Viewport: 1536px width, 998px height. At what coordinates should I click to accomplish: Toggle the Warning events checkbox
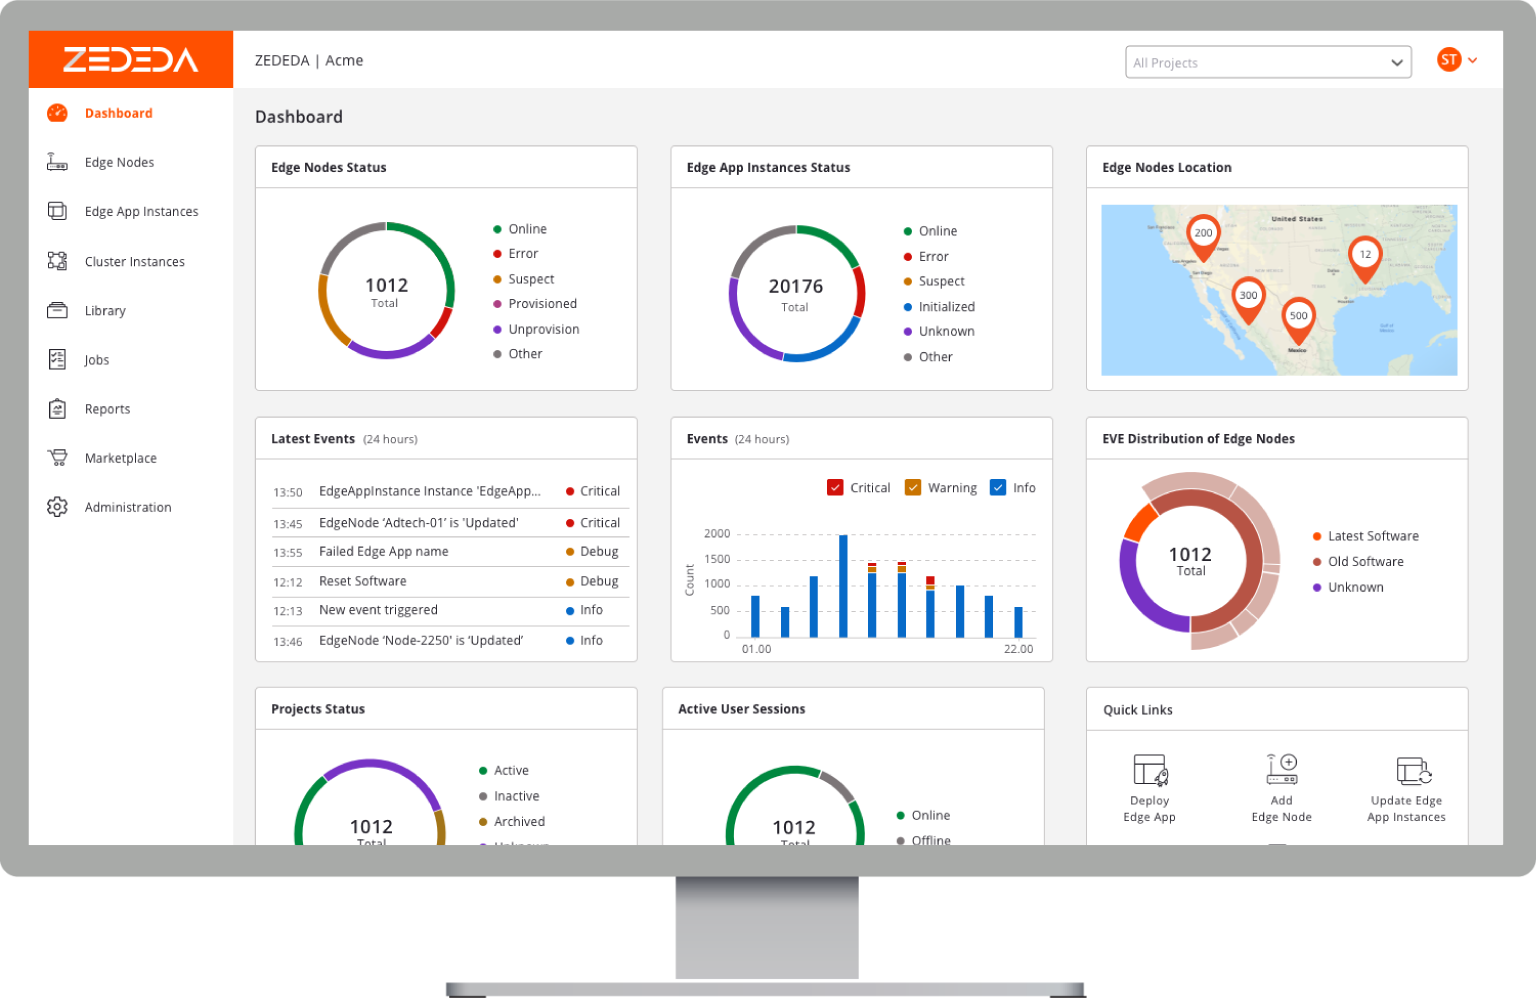(x=912, y=488)
